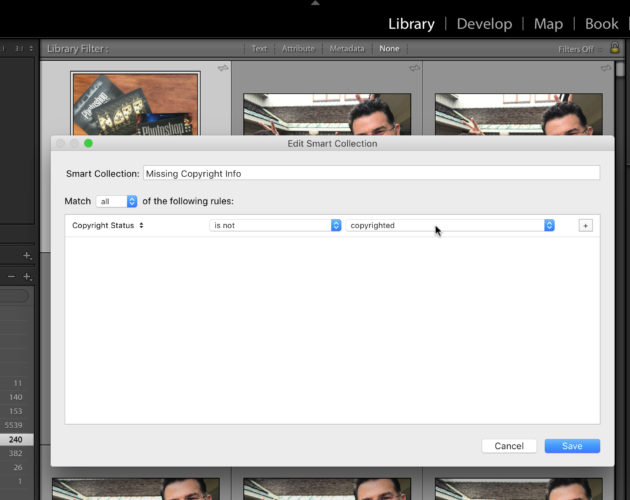This screenshot has width=630, height=500.
Task: Click the Library Filter label
Action: click(78, 49)
